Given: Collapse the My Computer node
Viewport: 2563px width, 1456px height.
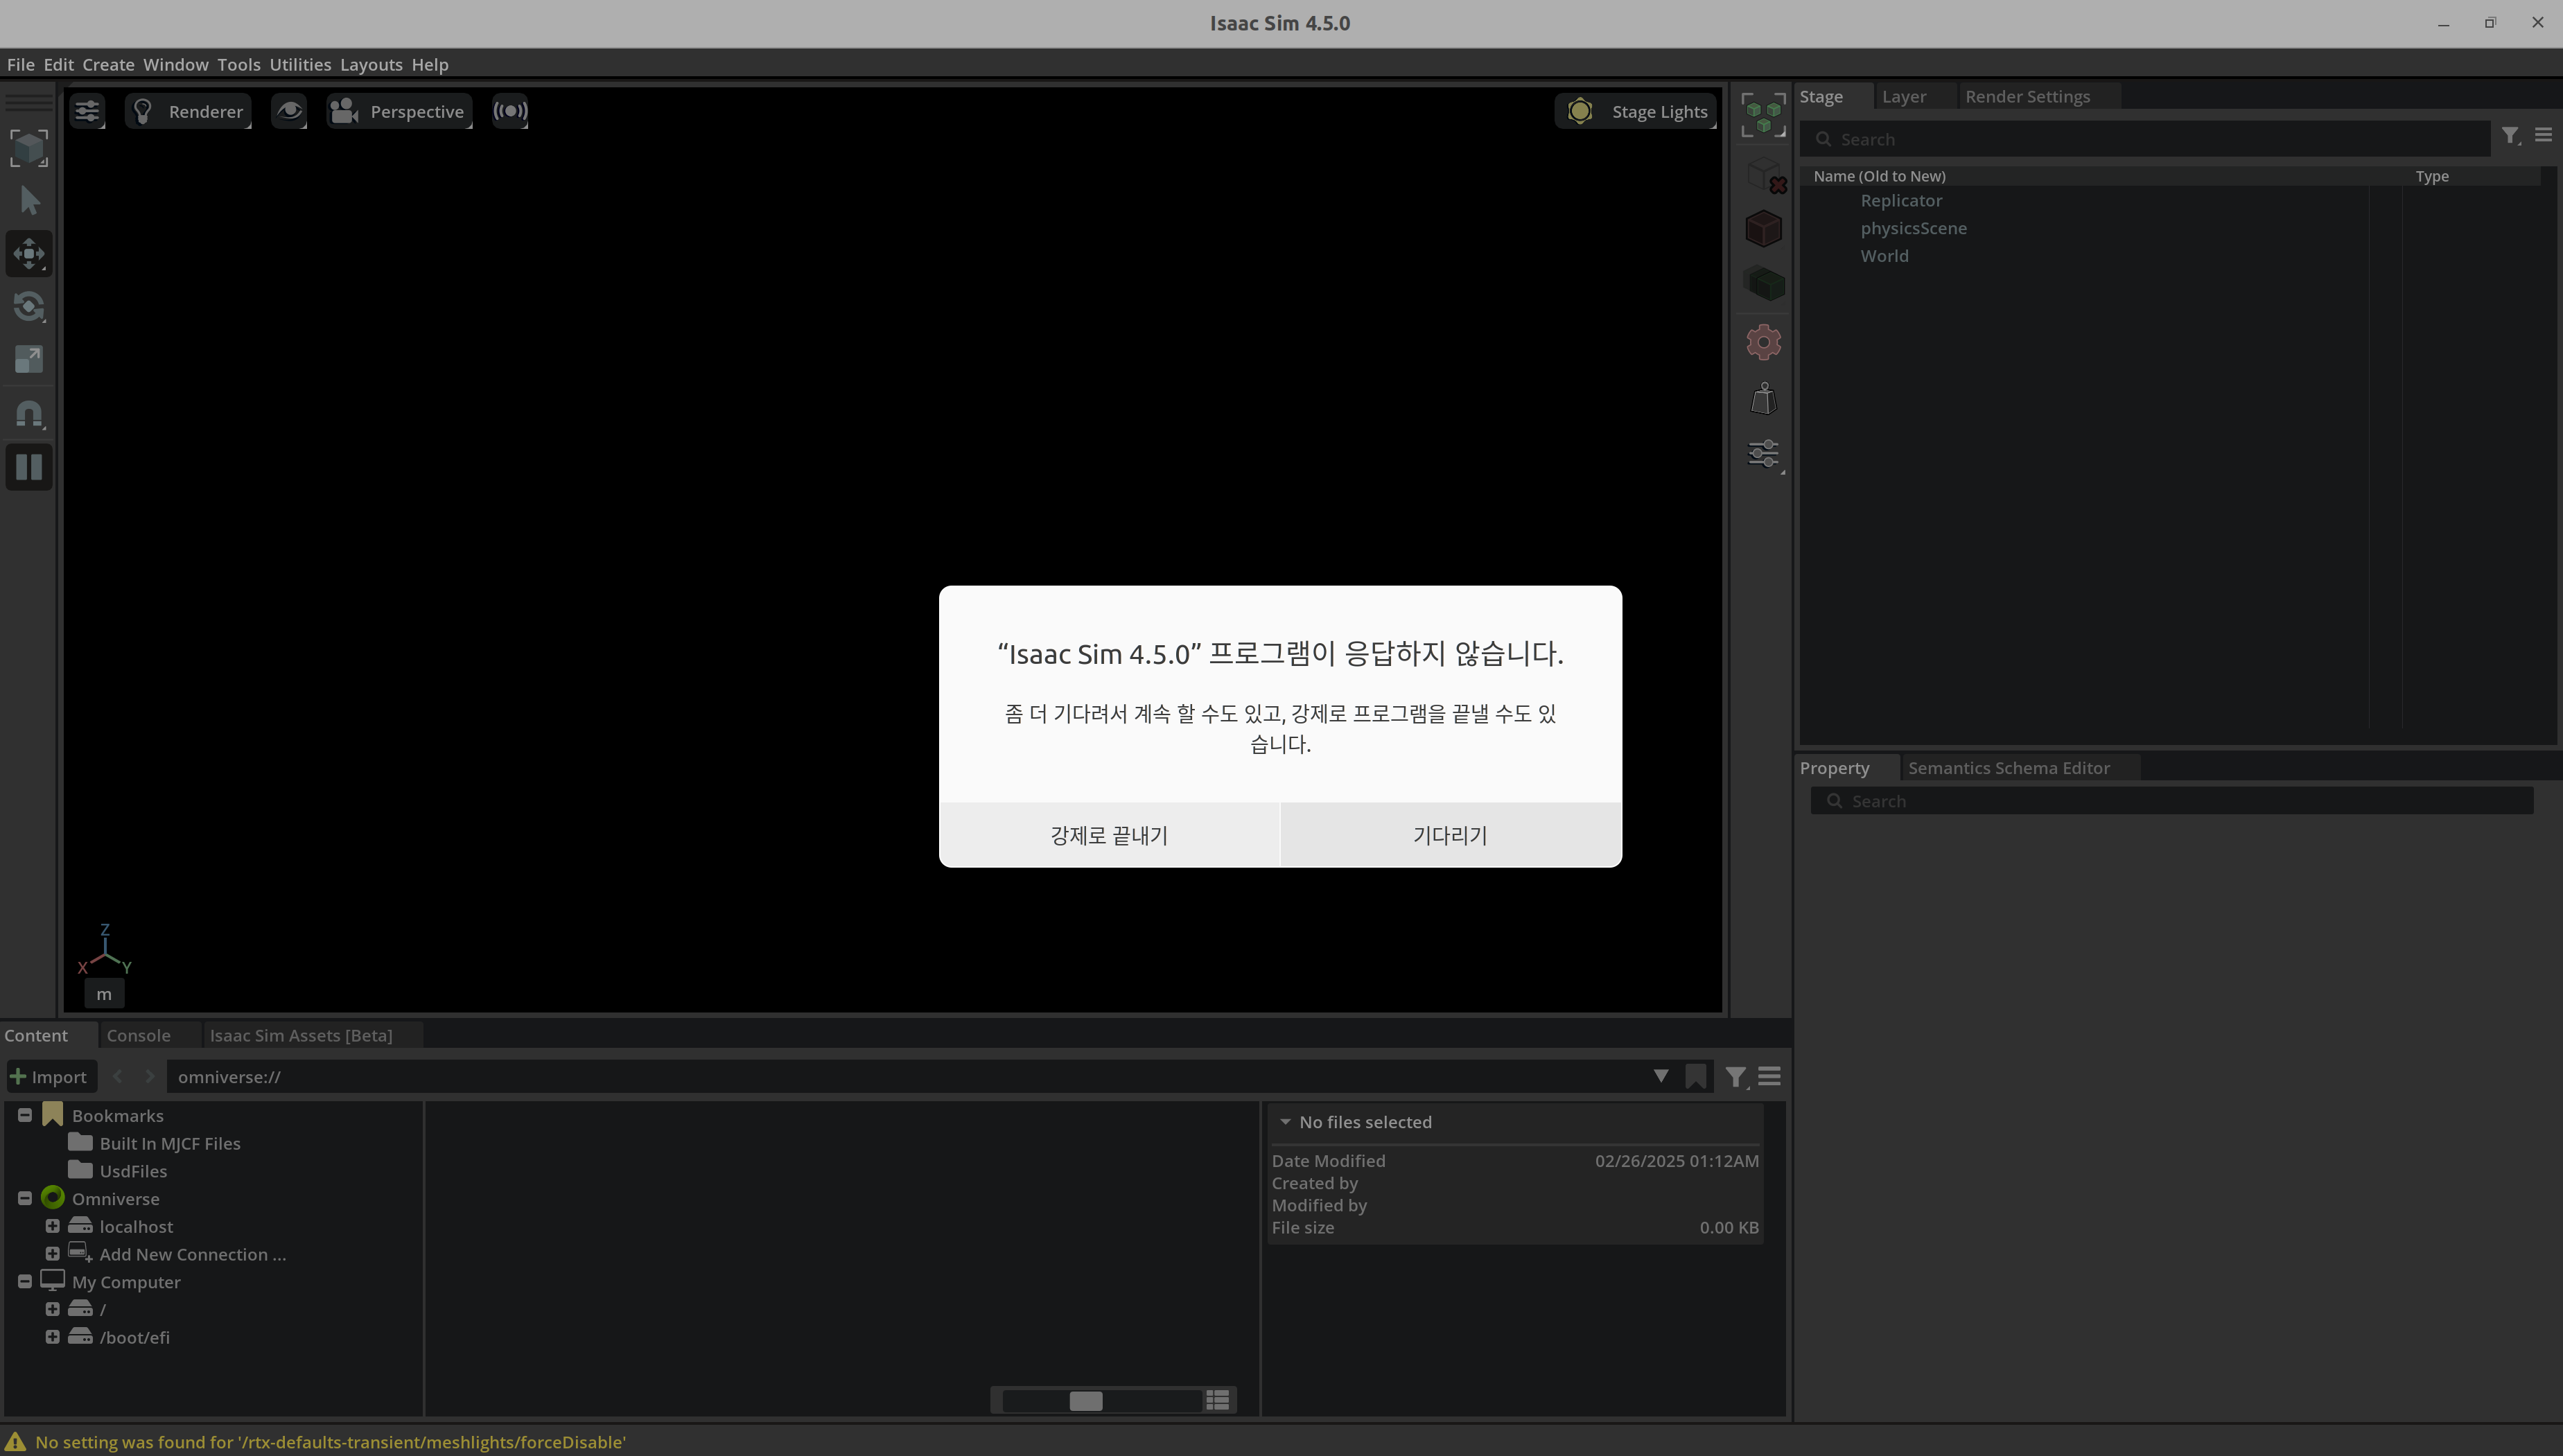Looking at the screenshot, I should click(x=25, y=1281).
